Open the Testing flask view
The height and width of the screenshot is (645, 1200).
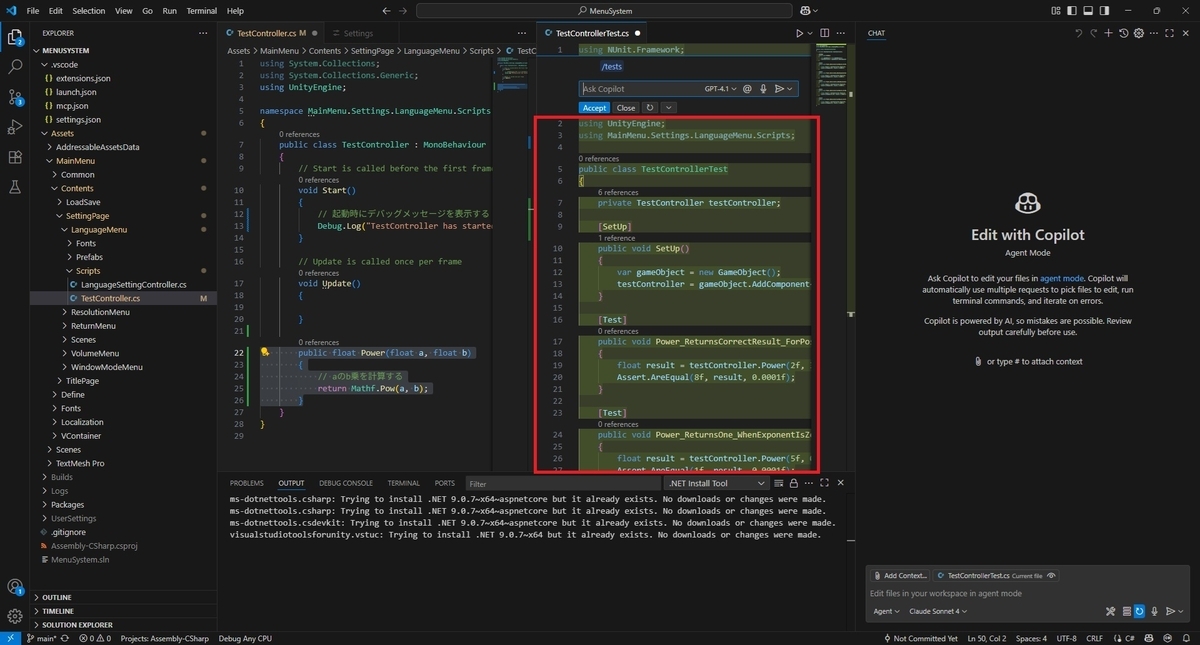[x=15, y=187]
